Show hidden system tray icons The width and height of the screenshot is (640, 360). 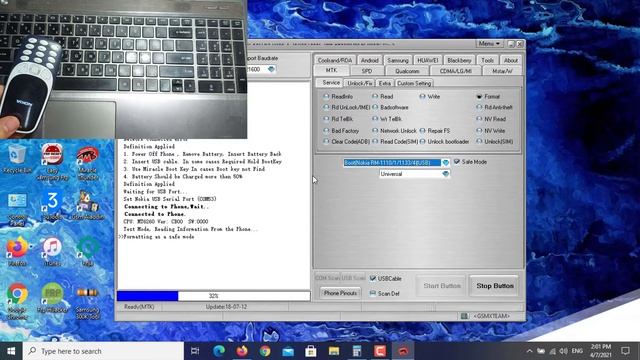pos(529,351)
